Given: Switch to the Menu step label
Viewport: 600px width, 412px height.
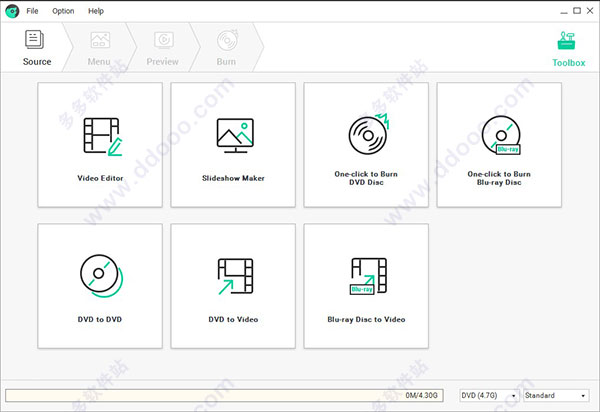Looking at the screenshot, I should pyautogui.click(x=99, y=62).
